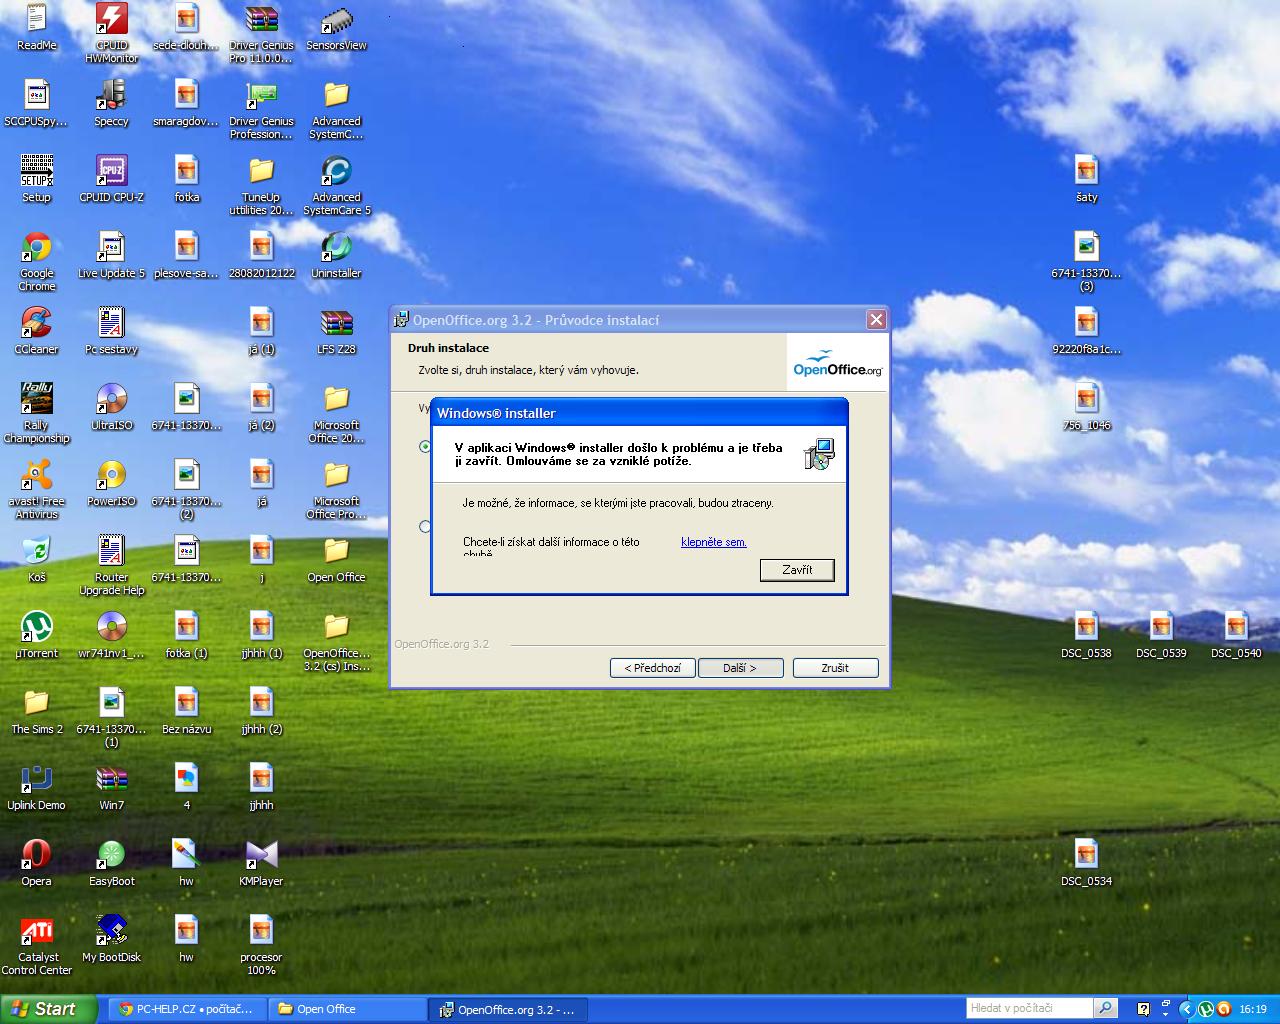
Task: Select the Uplink Demo desktop shortcut
Action: [37, 787]
